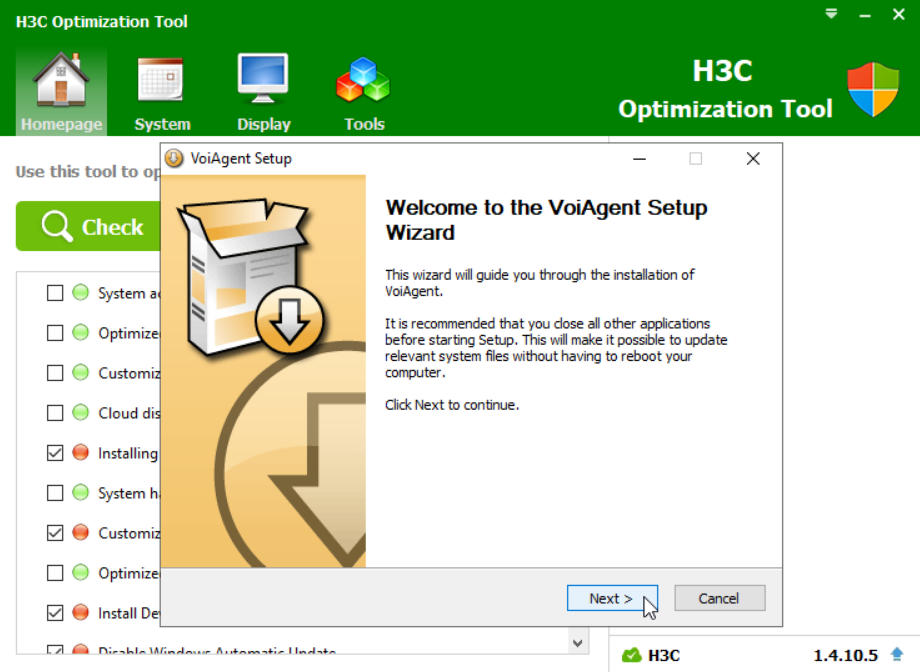Click the installer box graphic in wizard

click(251, 278)
